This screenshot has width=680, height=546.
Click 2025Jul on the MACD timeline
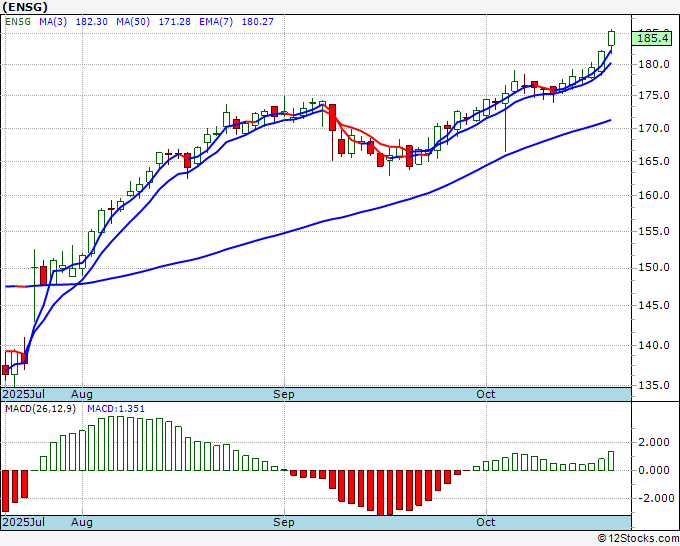point(24,522)
